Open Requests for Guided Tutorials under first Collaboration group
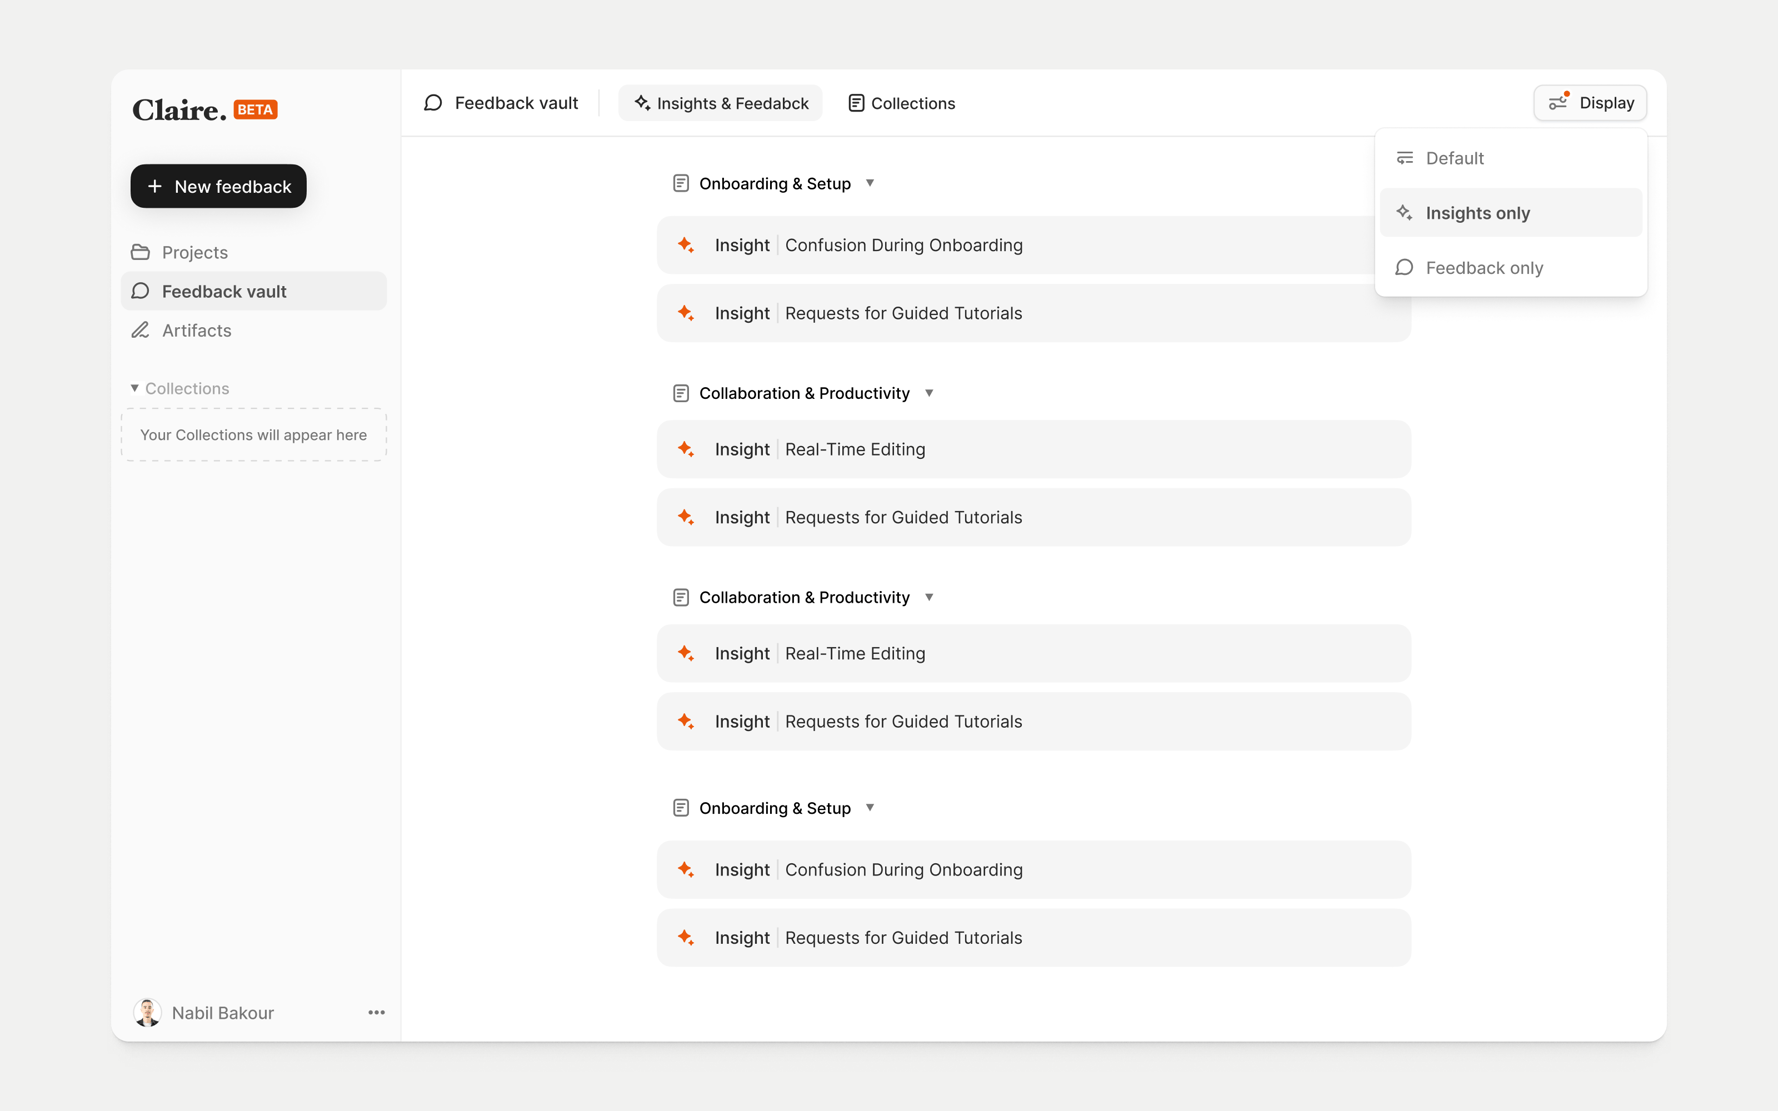This screenshot has height=1111, width=1778. pyautogui.click(x=1034, y=517)
